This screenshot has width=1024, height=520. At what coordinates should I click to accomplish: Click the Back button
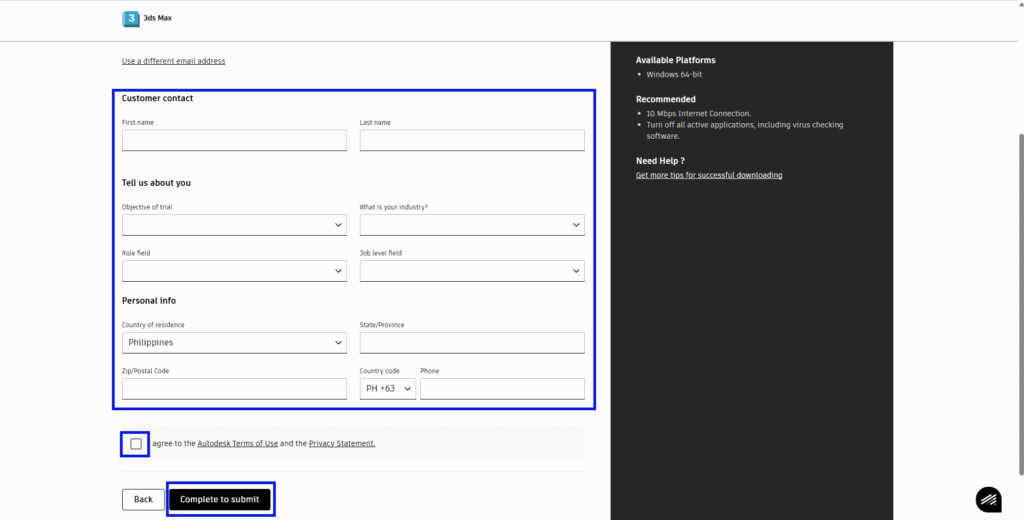coord(143,499)
